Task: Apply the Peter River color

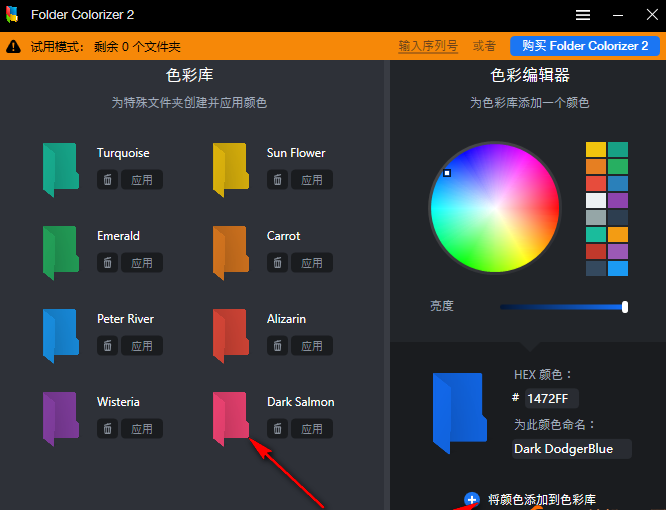Action: point(142,346)
